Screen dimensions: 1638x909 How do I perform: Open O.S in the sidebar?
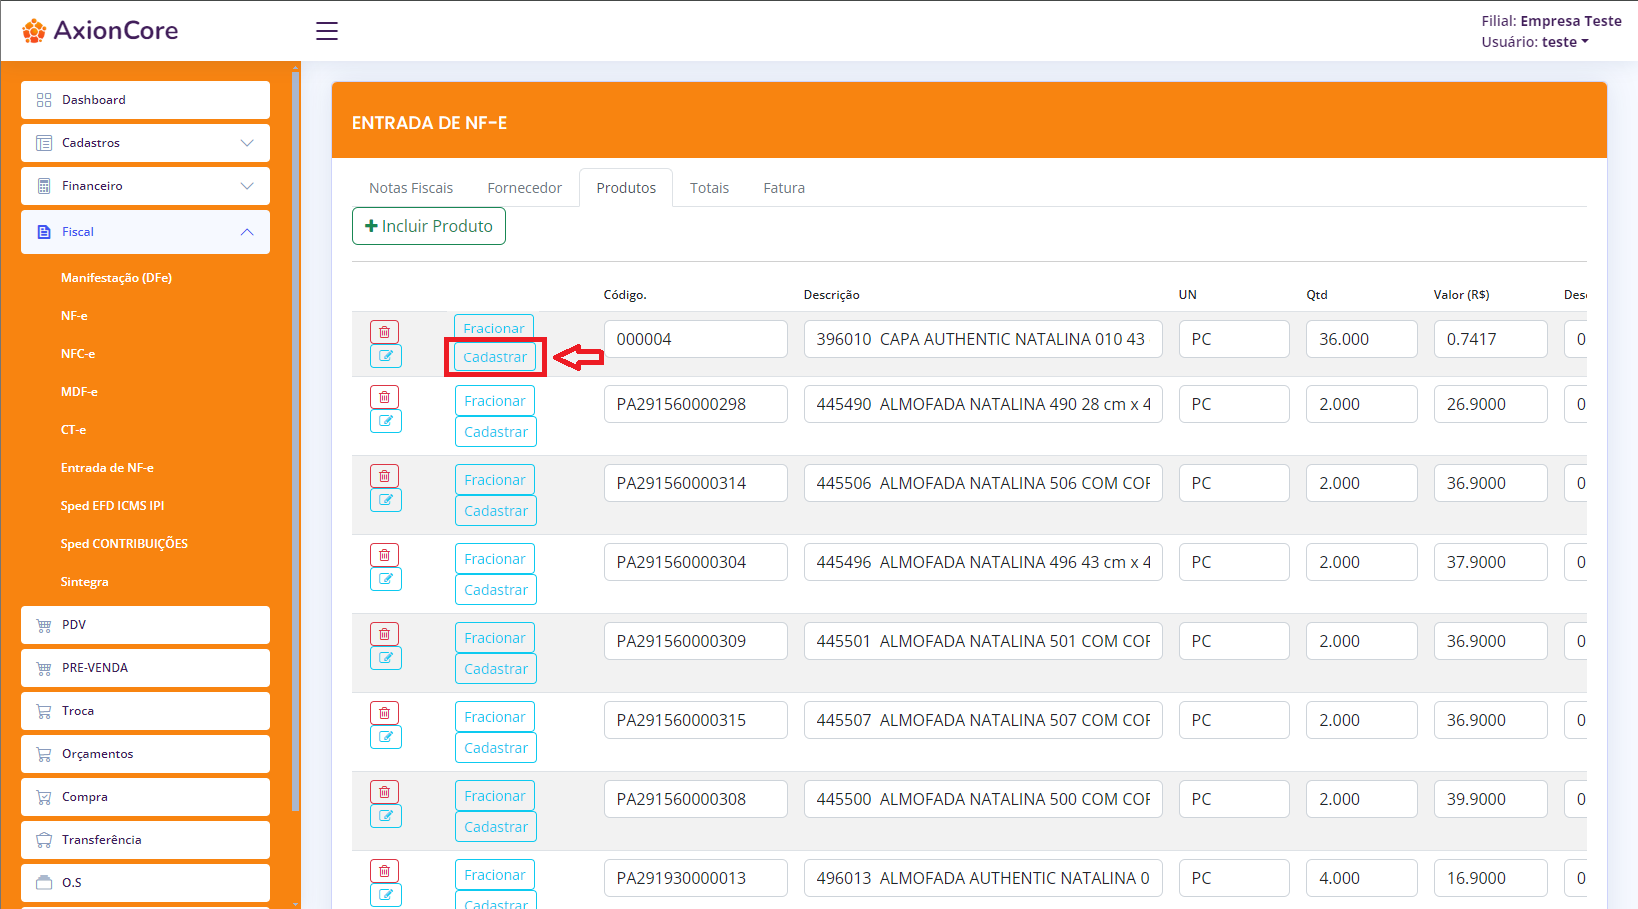click(145, 883)
